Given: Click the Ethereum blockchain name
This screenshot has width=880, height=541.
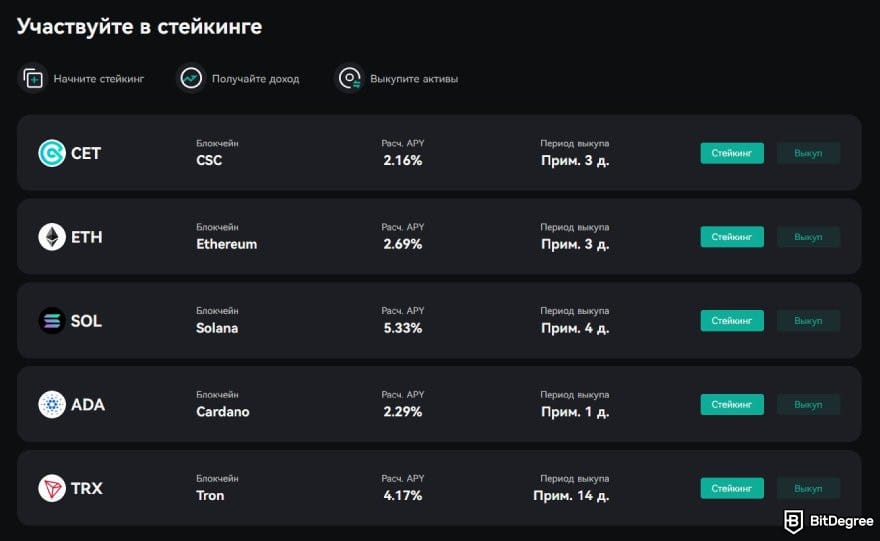Looking at the screenshot, I should 227,244.
